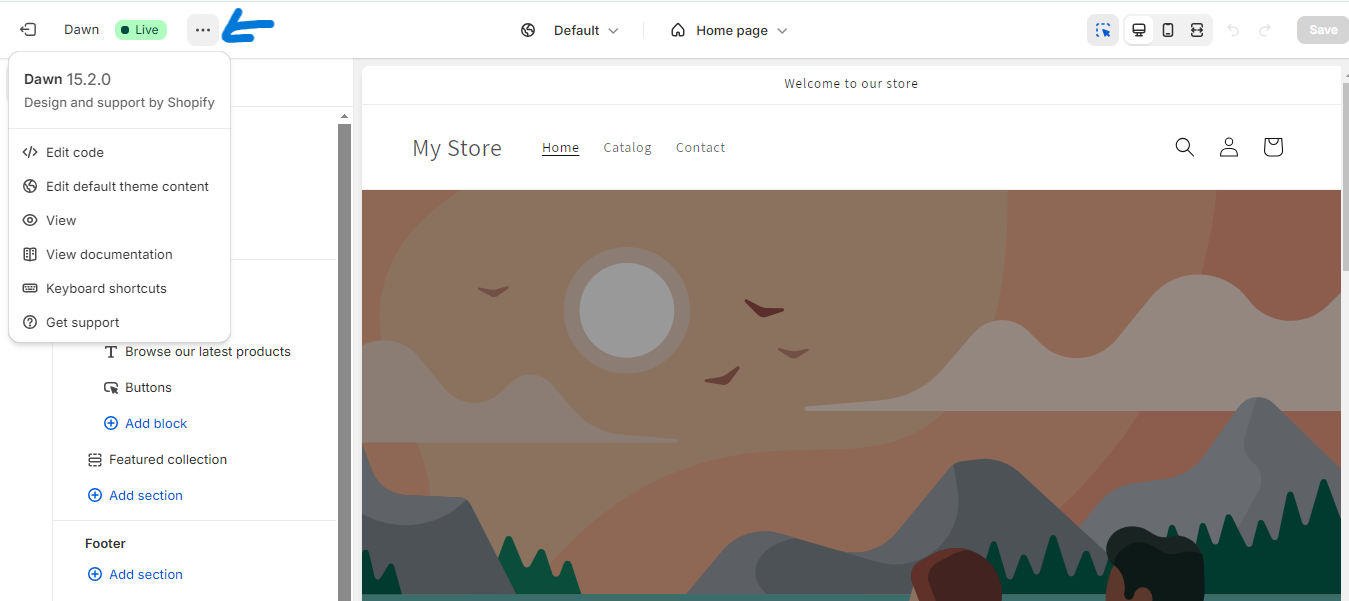Switch to desktop preview icon
The height and width of the screenshot is (601, 1349).
tap(1138, 30)
